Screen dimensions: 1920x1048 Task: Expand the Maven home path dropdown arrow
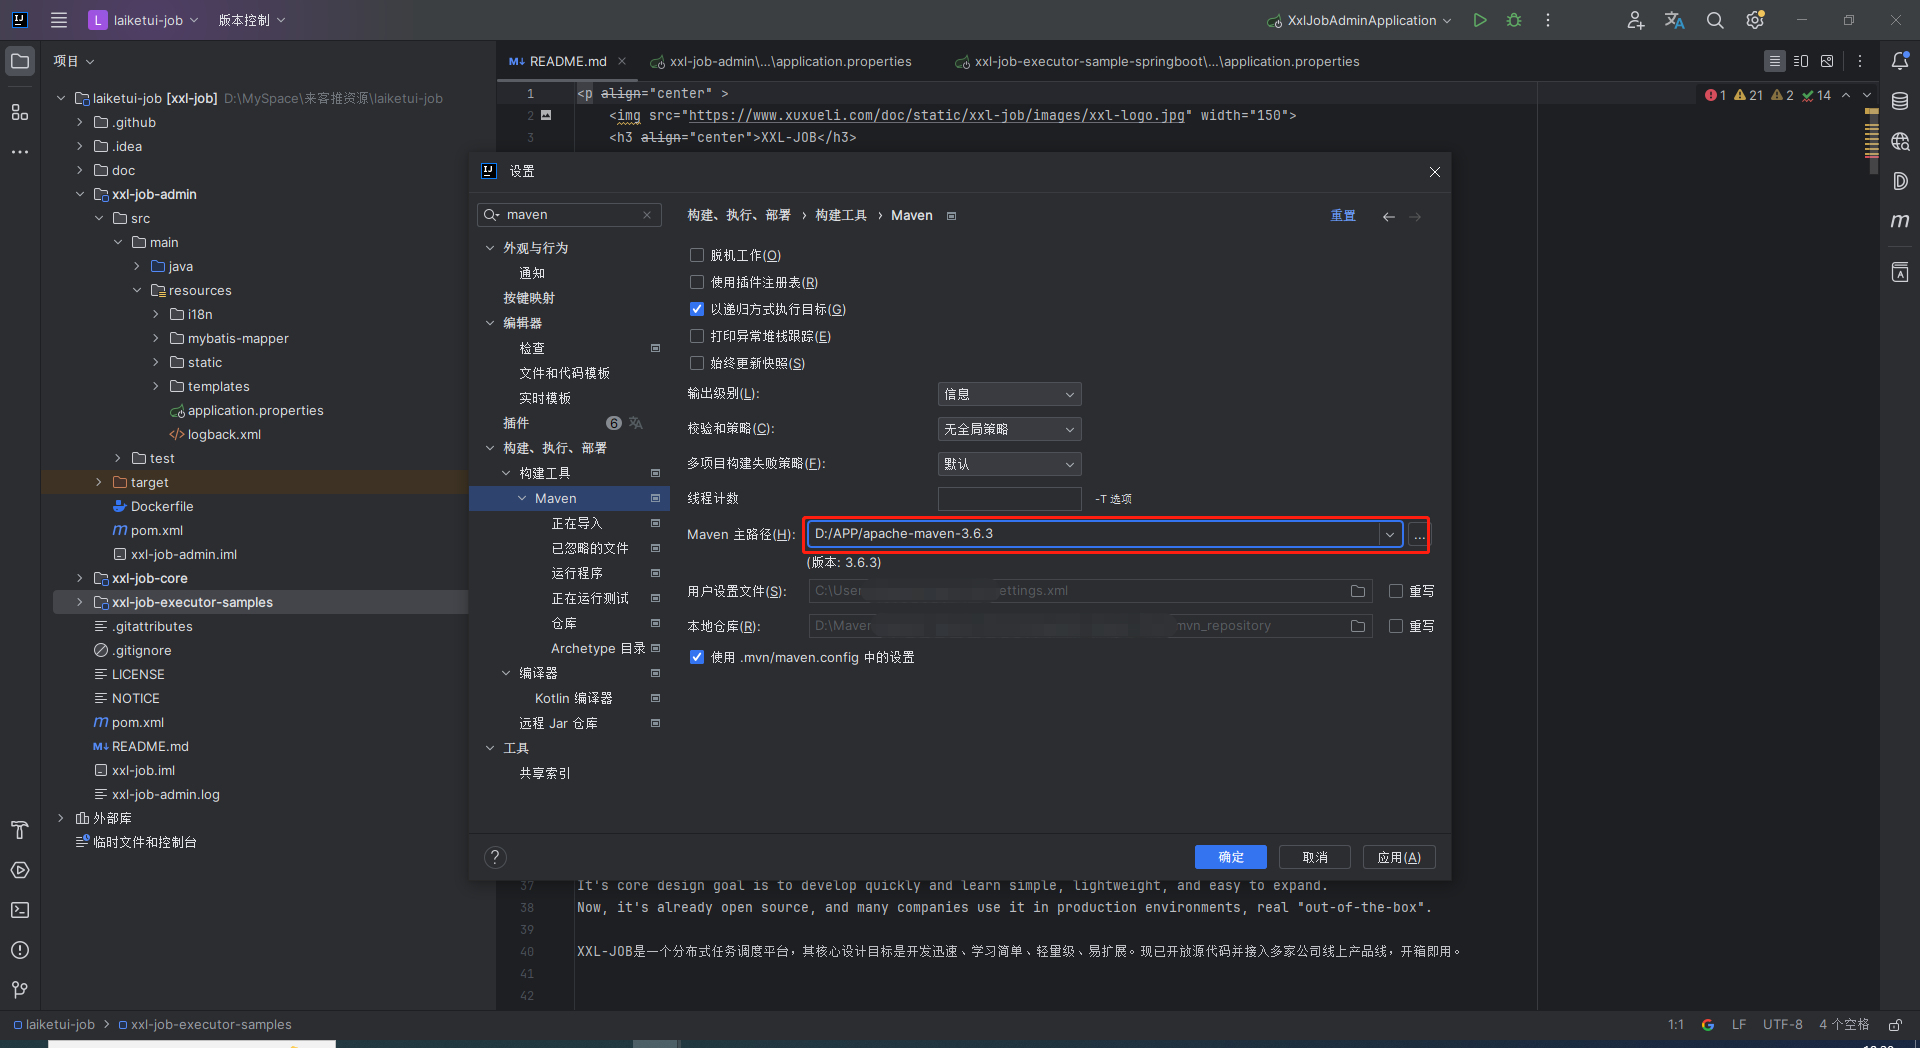coord(1389,534)
